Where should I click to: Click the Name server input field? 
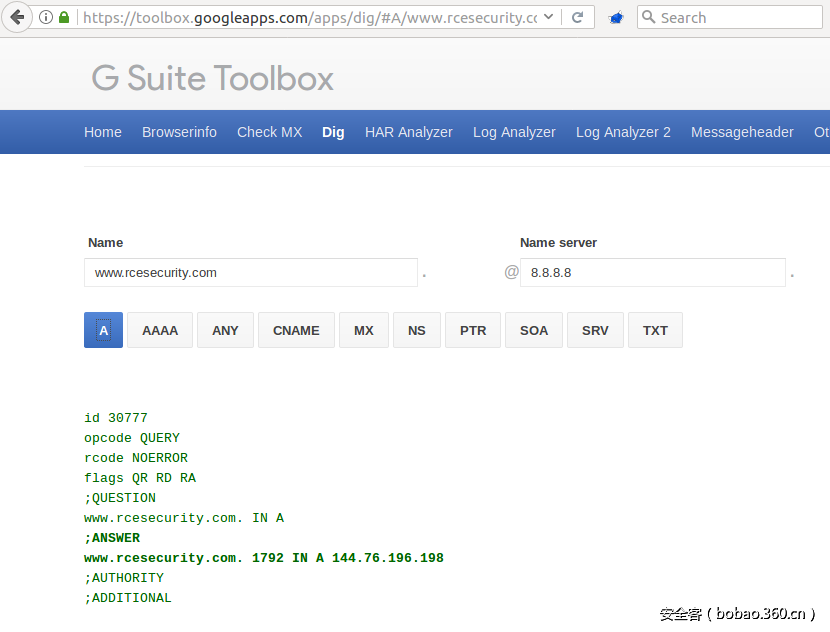point(652,271)
